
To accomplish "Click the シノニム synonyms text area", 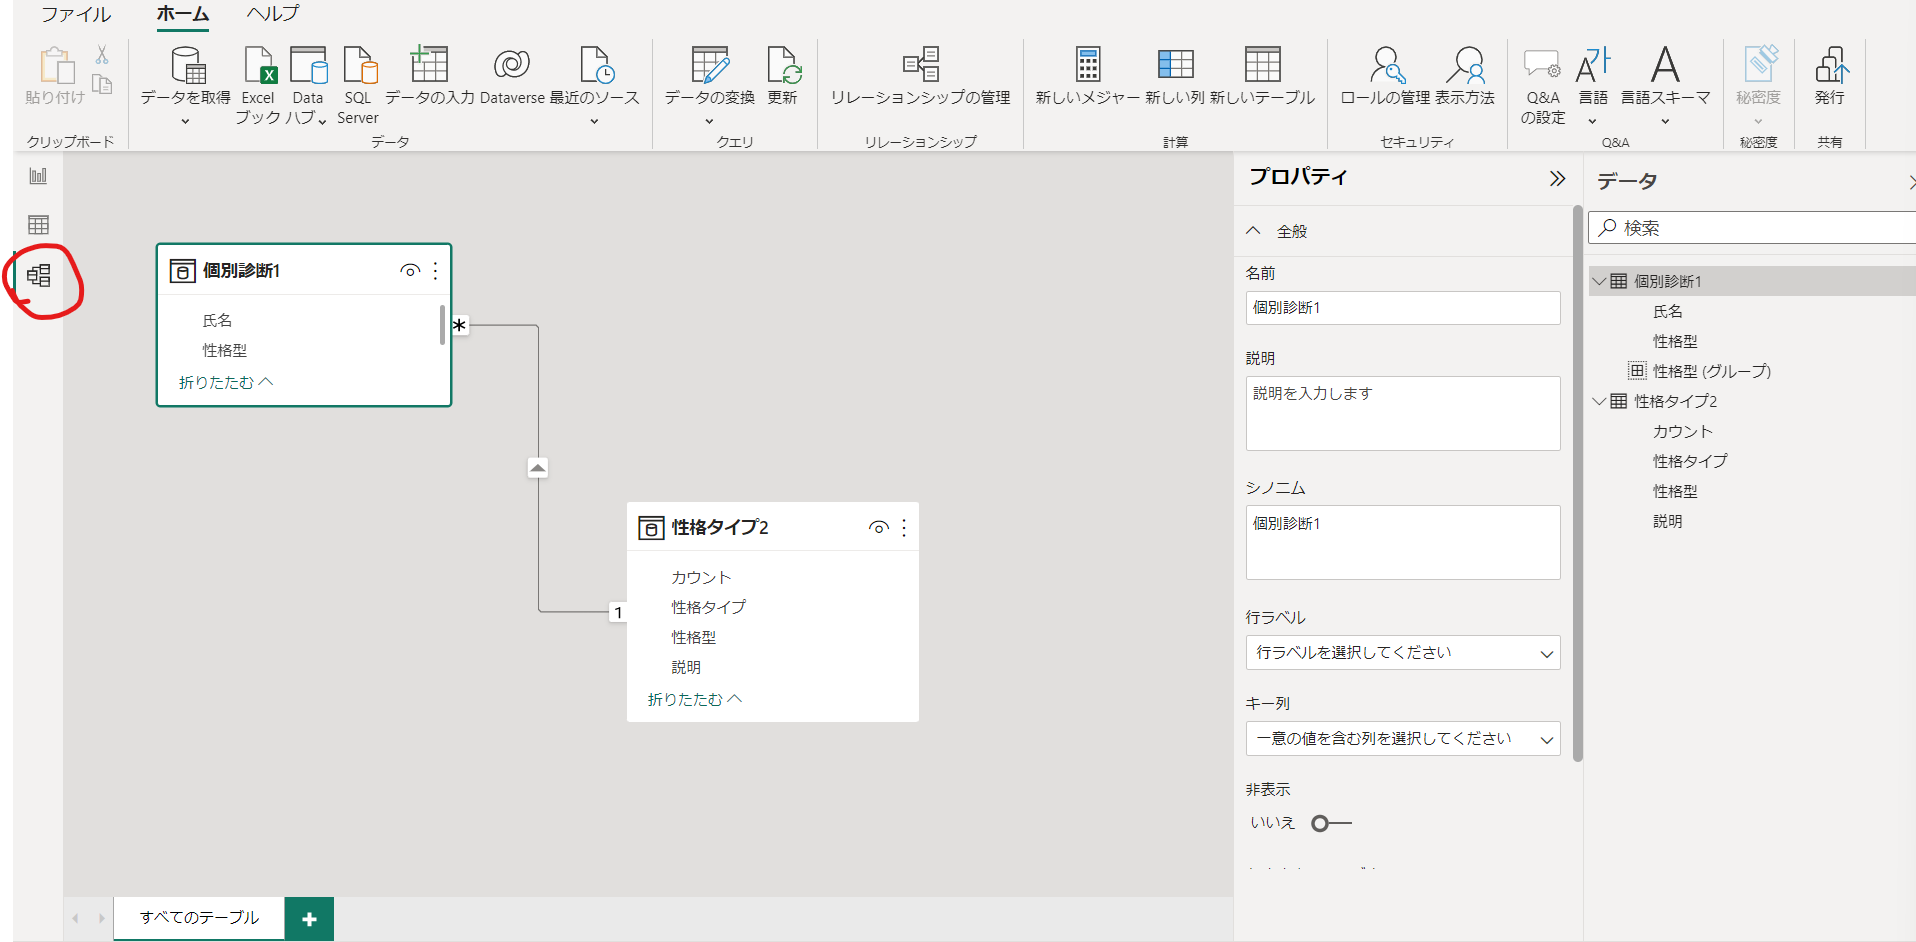I will 1403,543.
